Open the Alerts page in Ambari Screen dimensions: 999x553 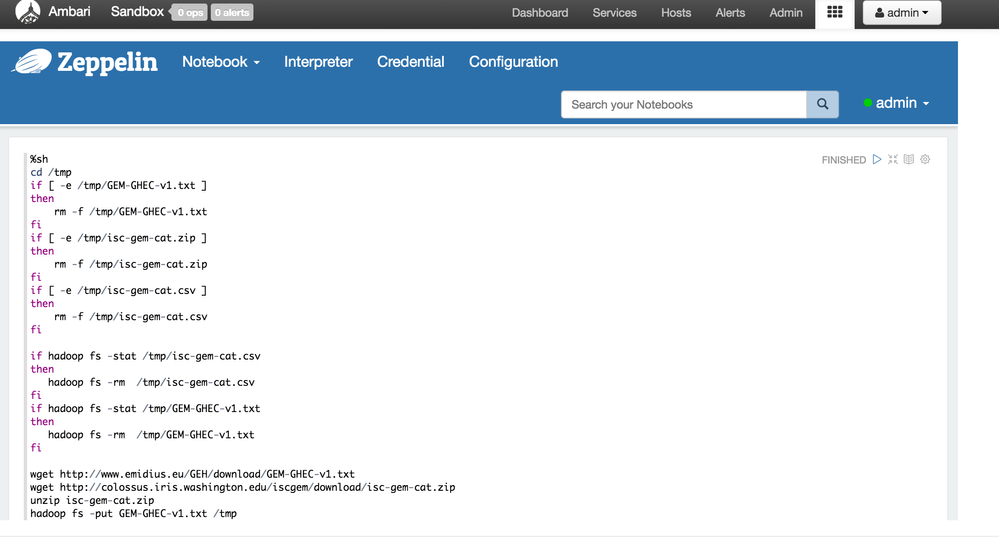[x=730, y=13]
